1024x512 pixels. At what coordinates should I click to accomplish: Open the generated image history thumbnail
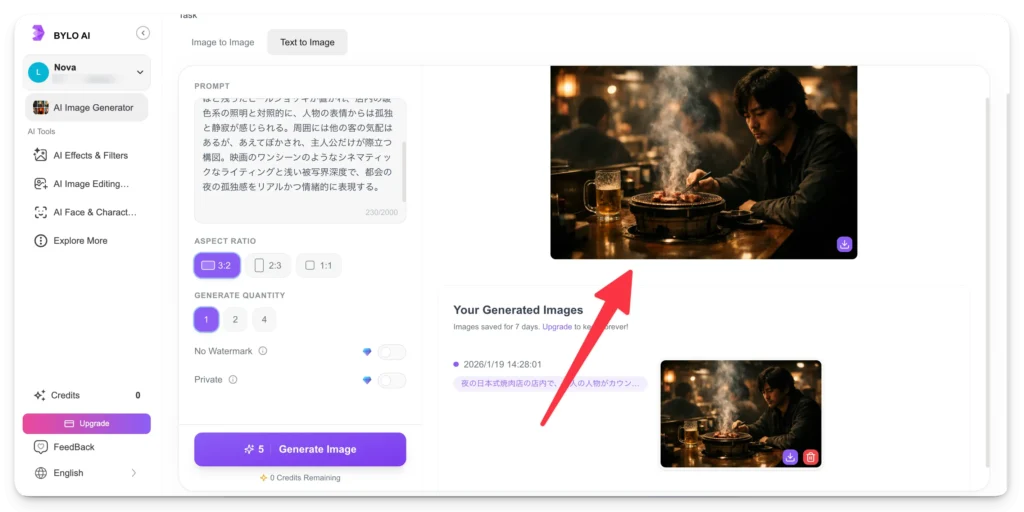[741, 413]
